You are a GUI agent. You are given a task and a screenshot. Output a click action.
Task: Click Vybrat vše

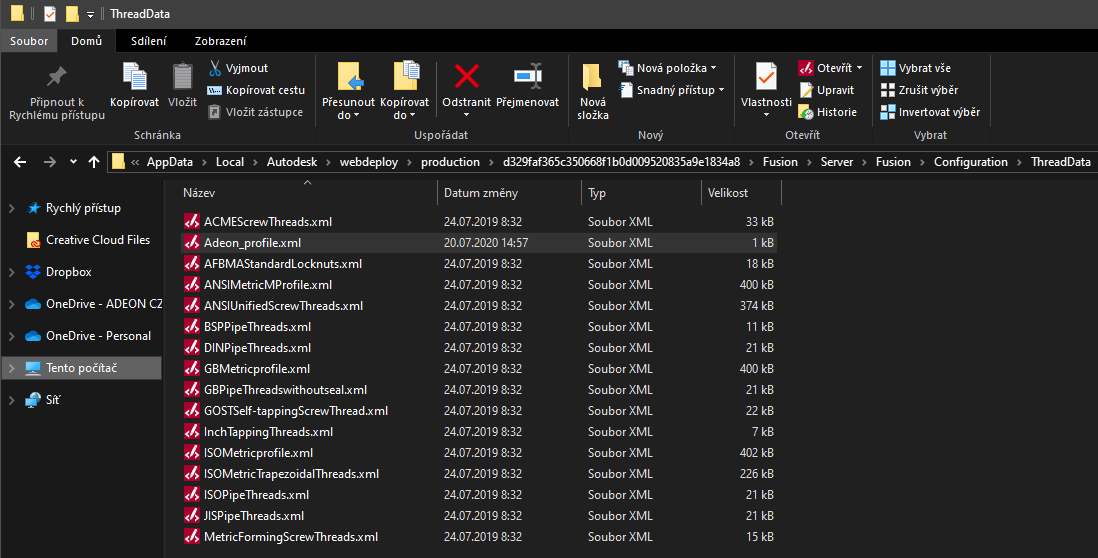(x=915, y=68)
